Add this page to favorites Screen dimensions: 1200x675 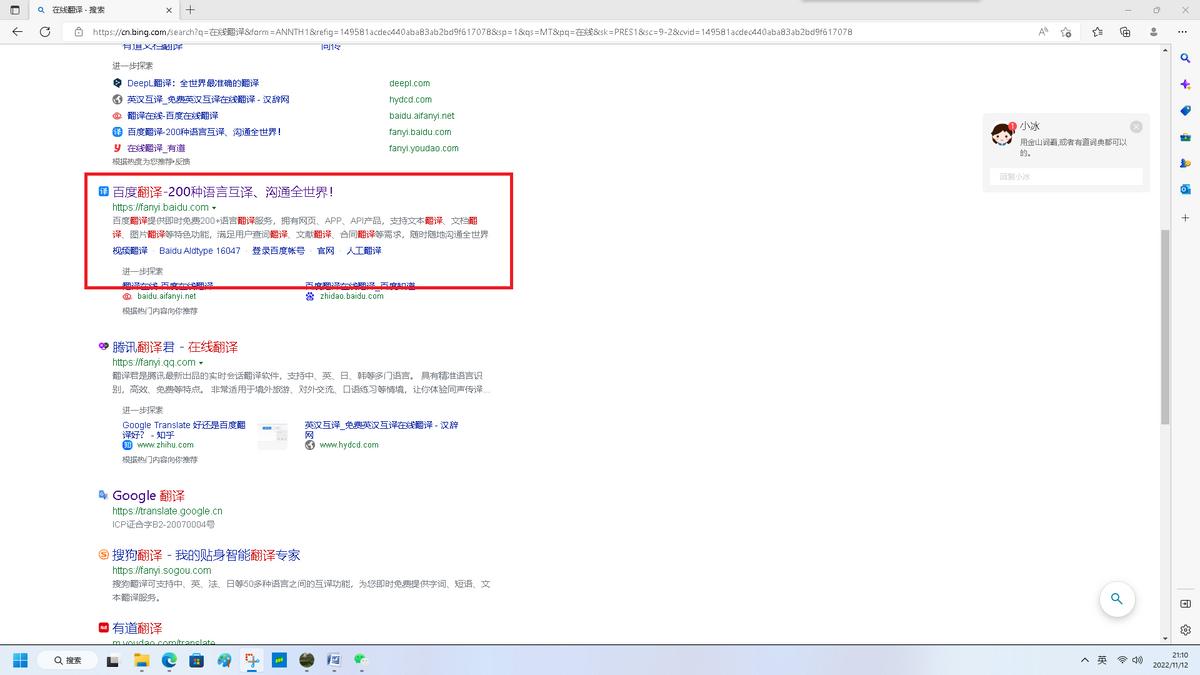pyautogui.click(x=1066, y=32)
